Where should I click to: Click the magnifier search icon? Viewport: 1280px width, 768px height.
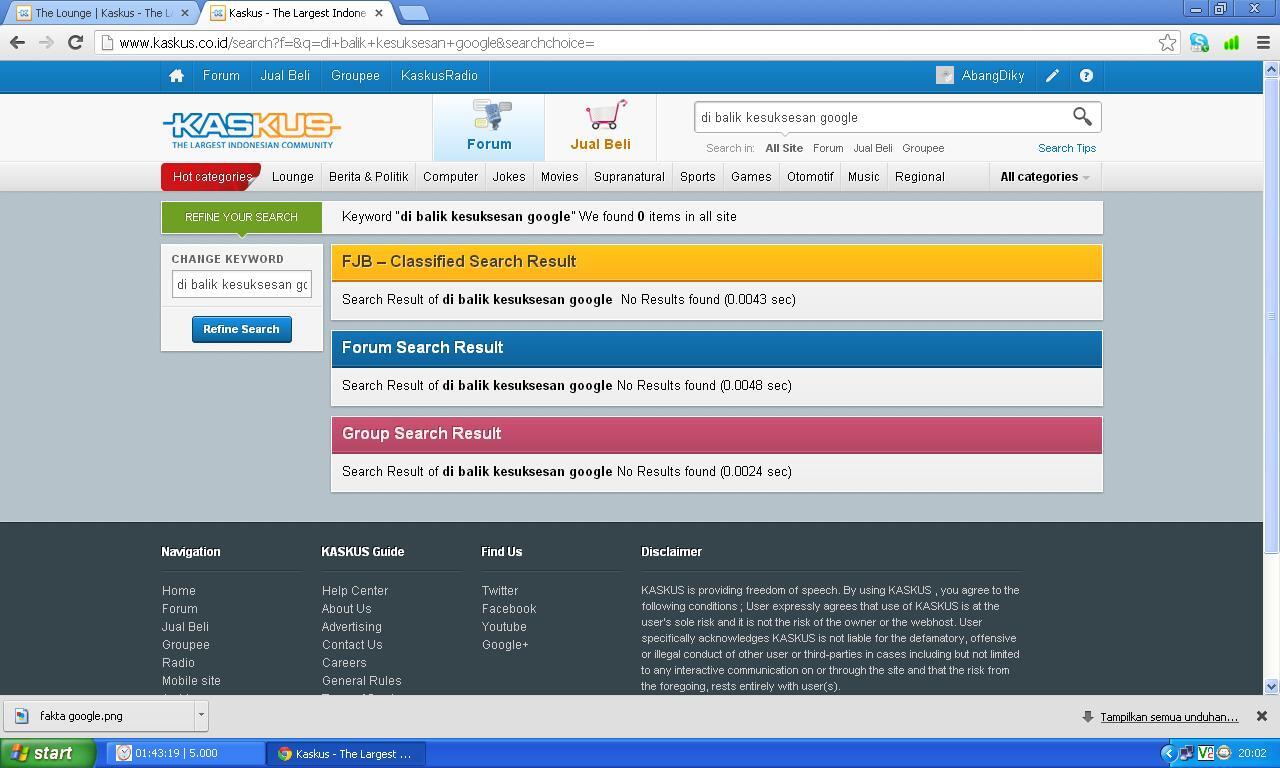tap(1082, 117)
